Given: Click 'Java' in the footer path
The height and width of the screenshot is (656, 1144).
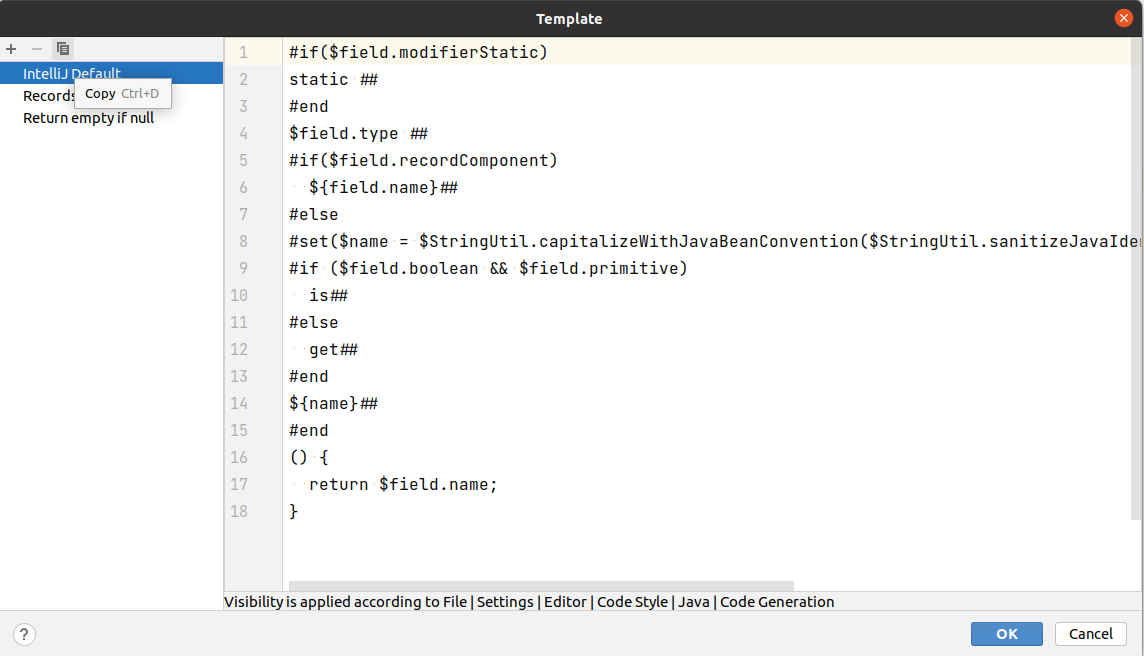Looking at the screenshot, I should coord(694,601).
